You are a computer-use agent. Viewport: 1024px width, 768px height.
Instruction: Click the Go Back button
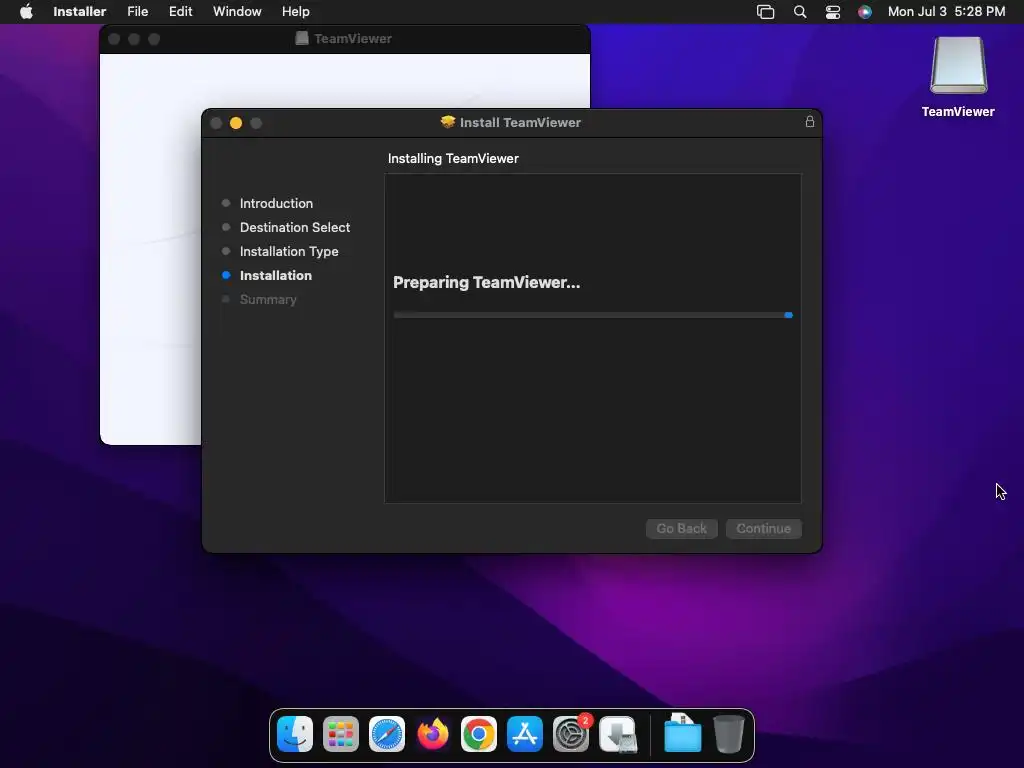pyautogui.click(x=682, y=528)
